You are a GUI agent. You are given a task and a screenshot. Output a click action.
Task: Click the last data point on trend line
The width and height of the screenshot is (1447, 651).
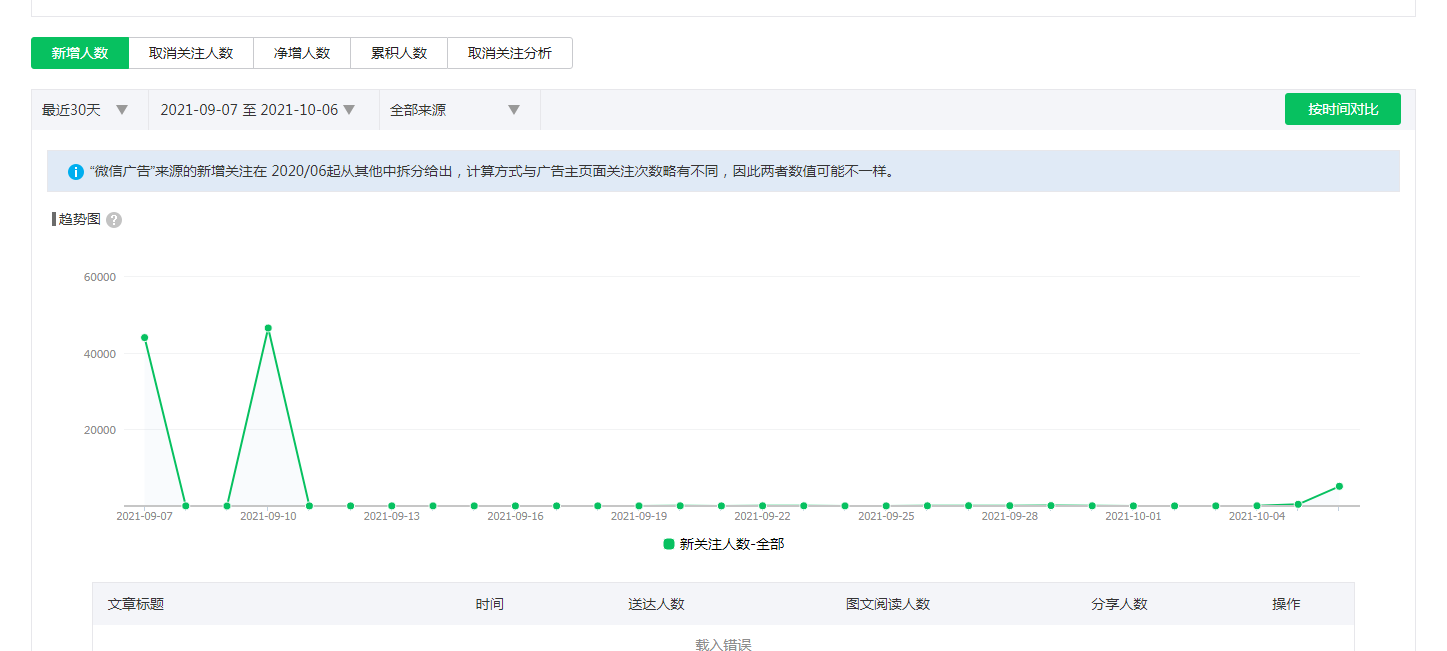pyautogui.click(x=1339, y=486)
